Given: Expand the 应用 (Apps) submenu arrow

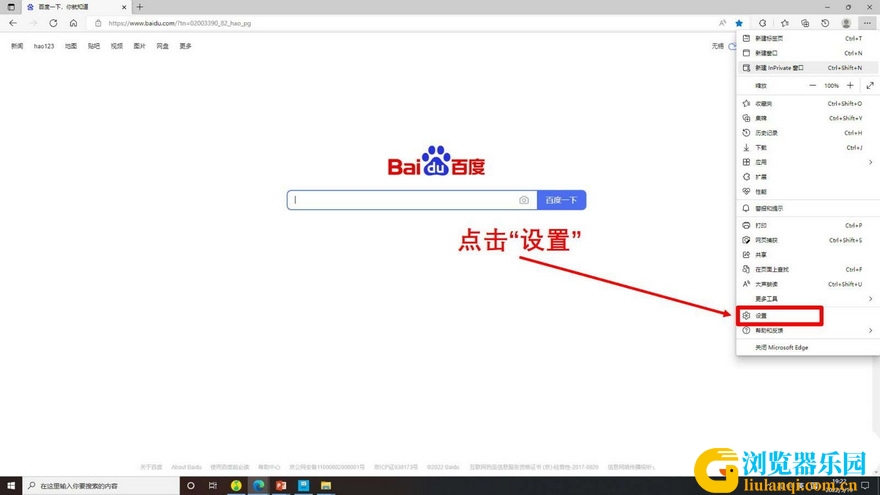Looking at the screenshot, I should [x=870, y=162].
